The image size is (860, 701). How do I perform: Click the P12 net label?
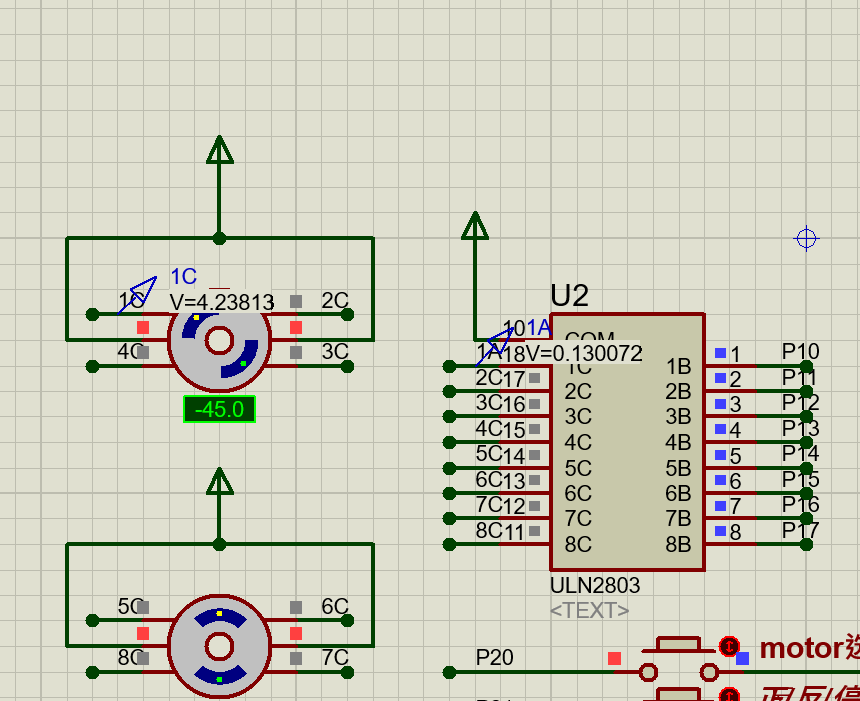pos(801,403)
